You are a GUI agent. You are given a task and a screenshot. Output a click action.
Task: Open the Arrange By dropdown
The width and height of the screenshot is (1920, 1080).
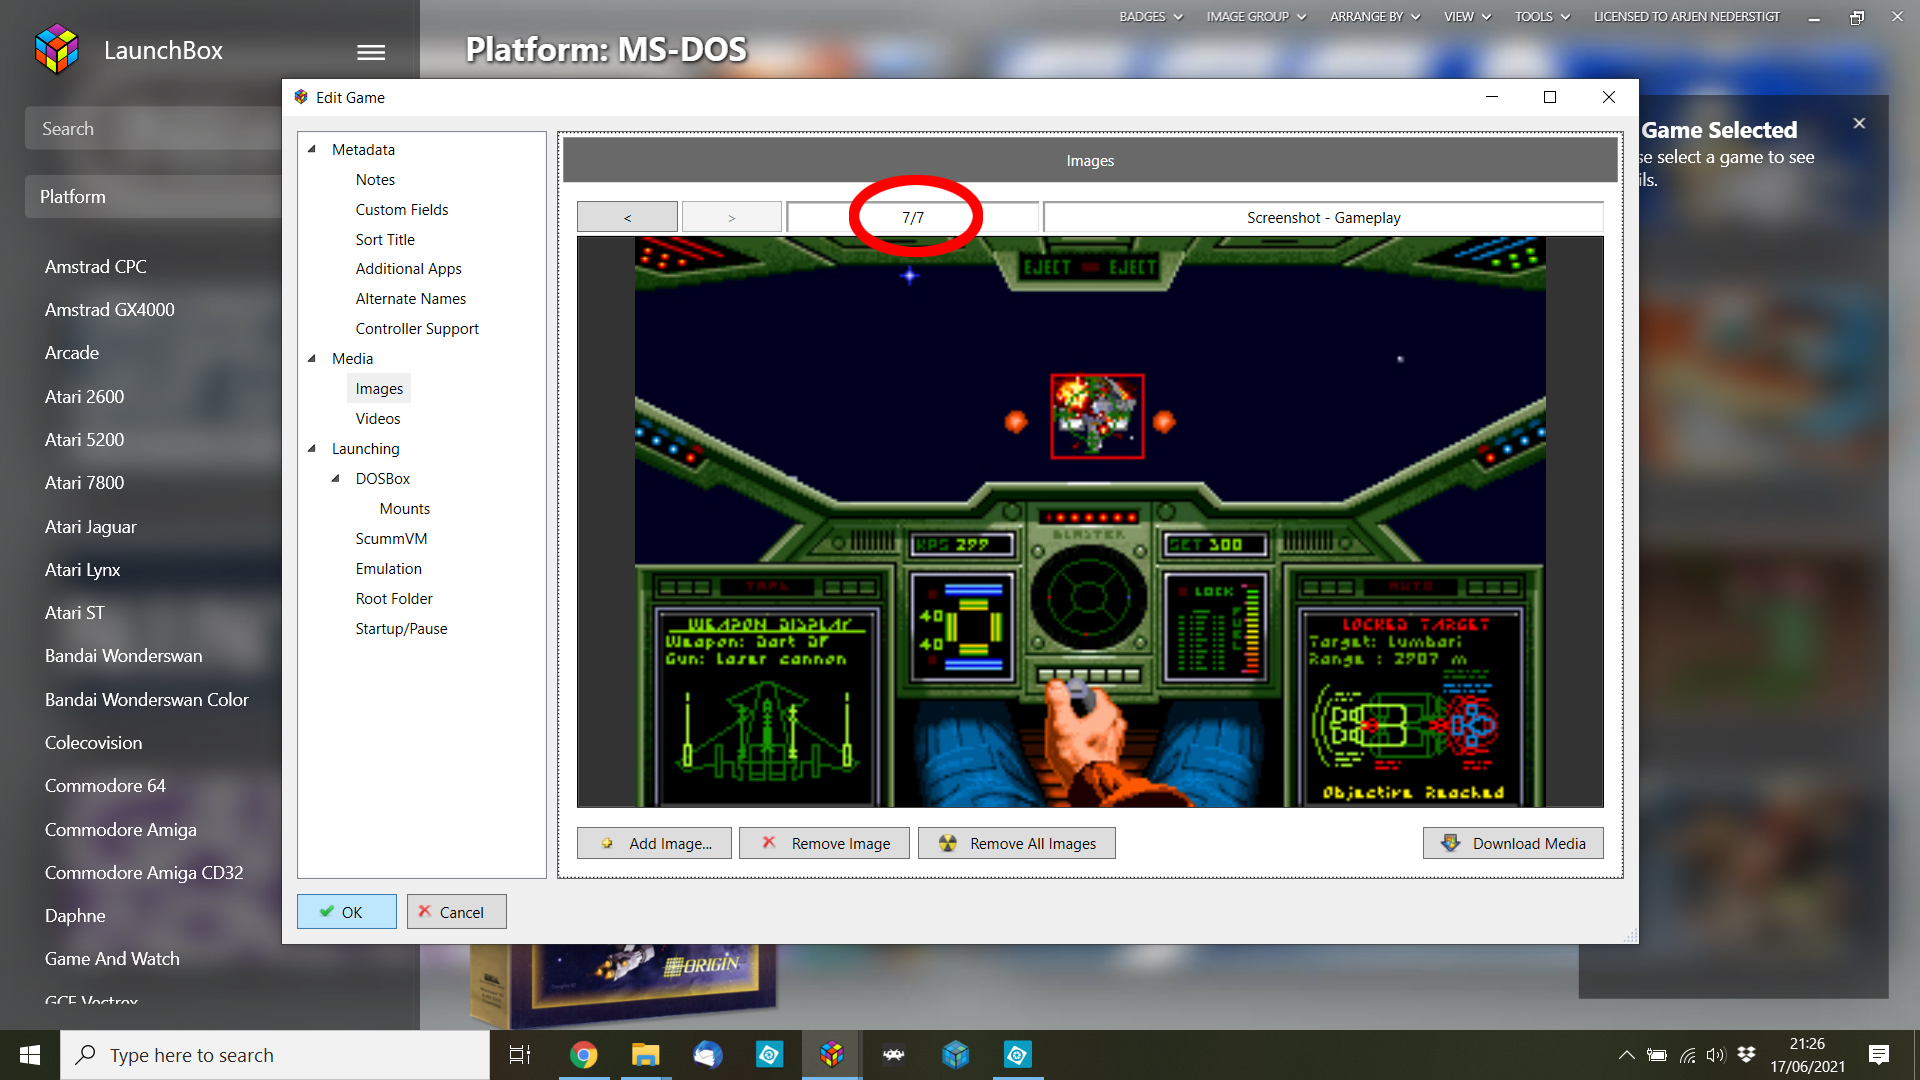(1375, 17)
